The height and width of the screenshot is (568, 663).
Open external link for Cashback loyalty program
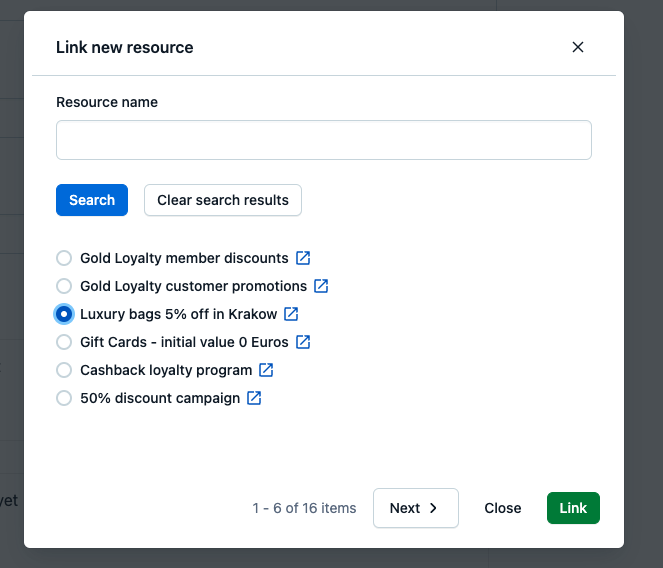tap(266, 370)
